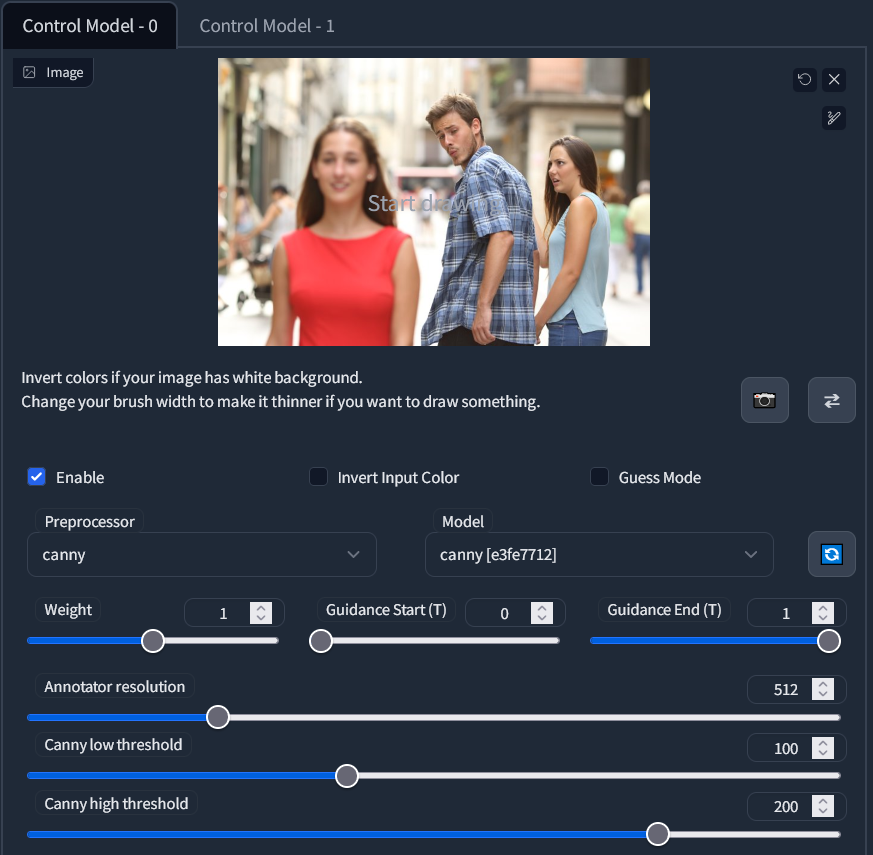Screen dimensions: 873x855
Task: Click the Image label icon
Action: coord(30,73)
